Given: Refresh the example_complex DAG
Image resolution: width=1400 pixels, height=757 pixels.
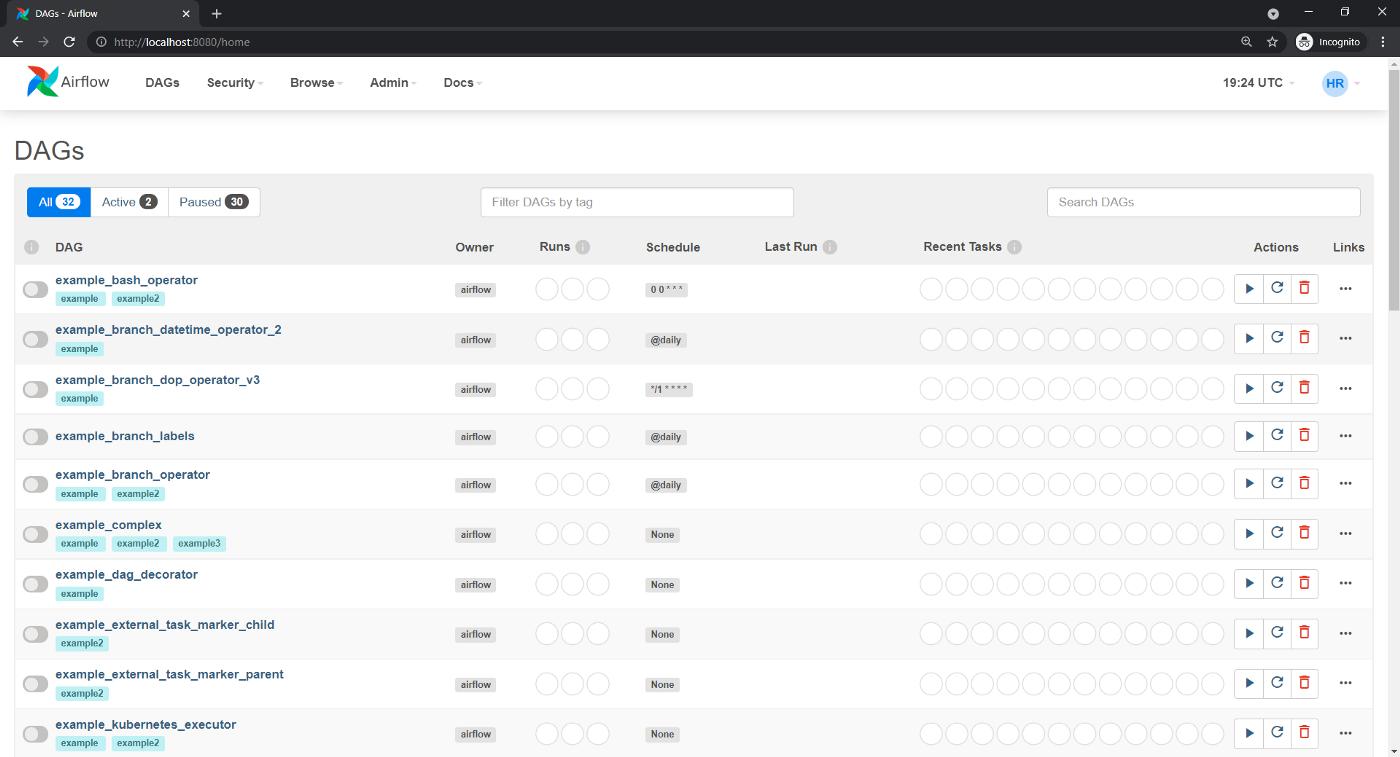Looking at the screenshot, I should click(x=1277, y=533).
